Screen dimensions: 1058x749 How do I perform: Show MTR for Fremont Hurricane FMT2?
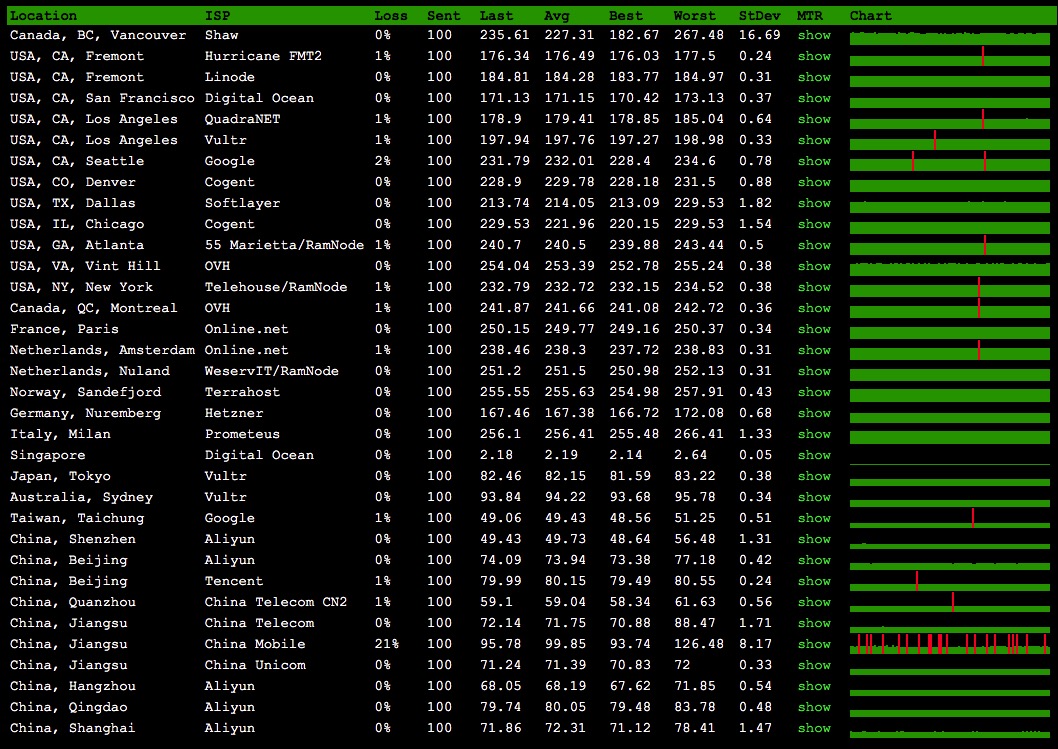(x=814, y=56)
